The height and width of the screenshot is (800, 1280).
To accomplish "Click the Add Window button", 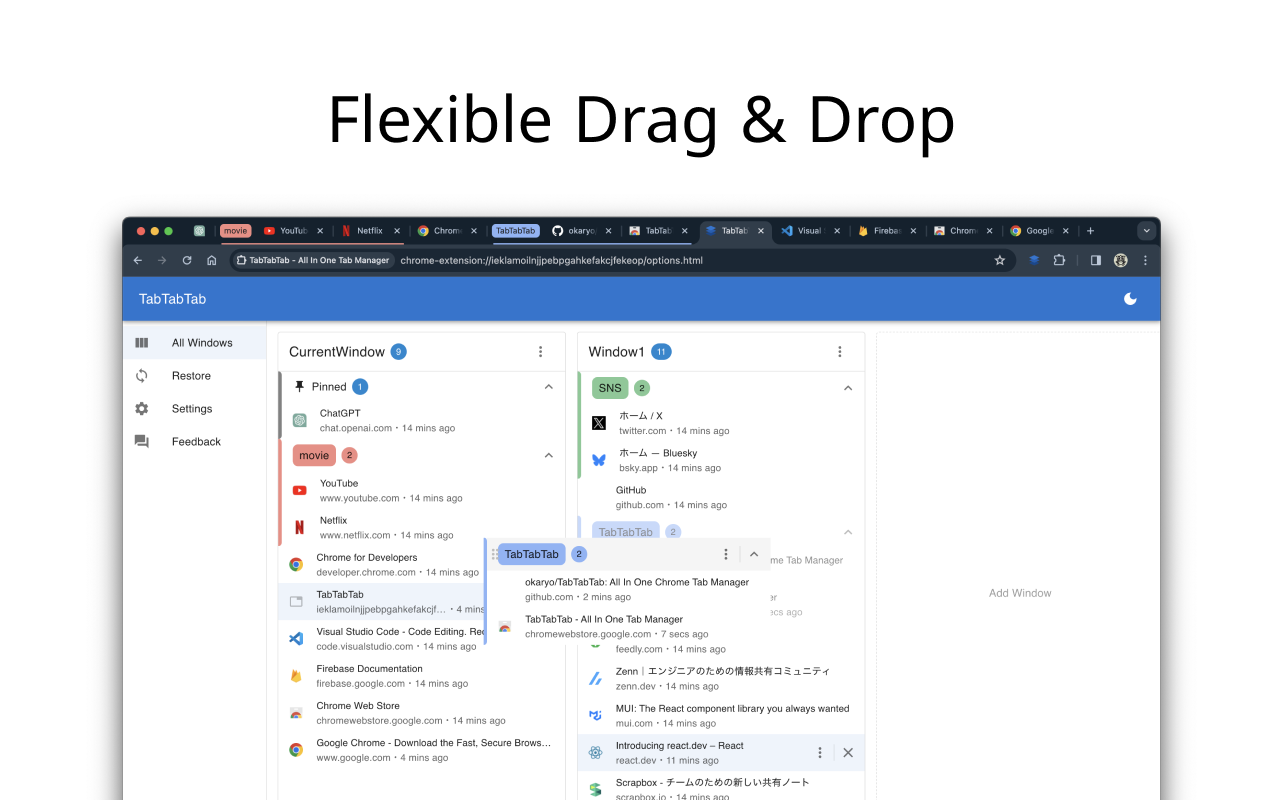I will click(1019, 592).
